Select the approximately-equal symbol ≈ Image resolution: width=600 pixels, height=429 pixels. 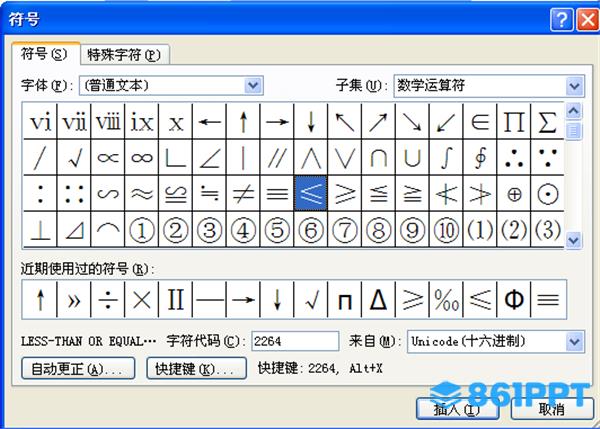(142, 193)
